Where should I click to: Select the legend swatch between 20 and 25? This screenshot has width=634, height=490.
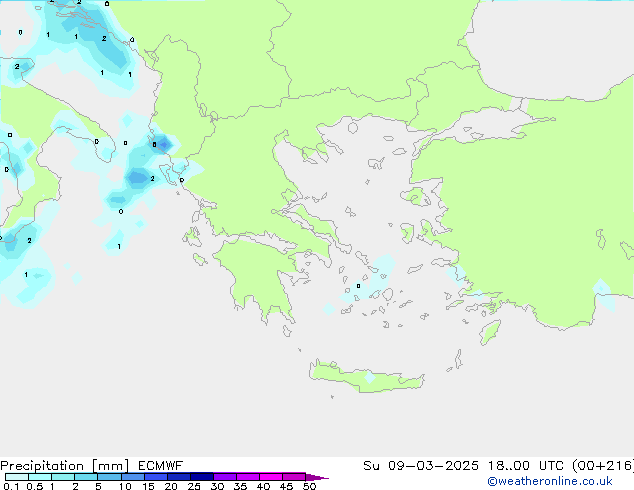click(x=178, y=477)
